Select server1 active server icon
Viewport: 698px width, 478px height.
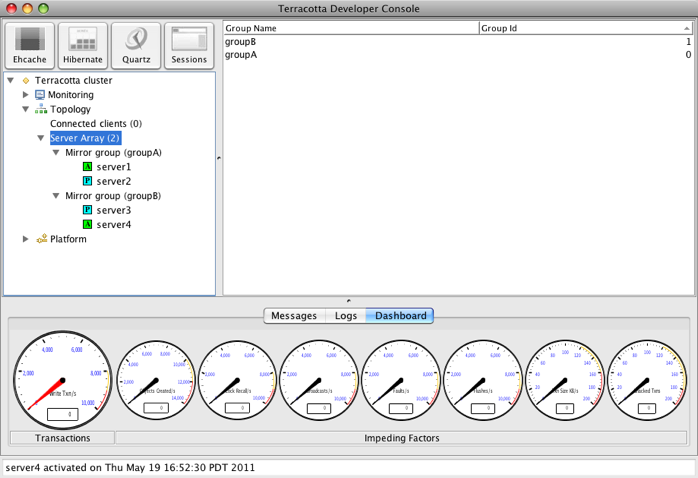pos(87,167)
